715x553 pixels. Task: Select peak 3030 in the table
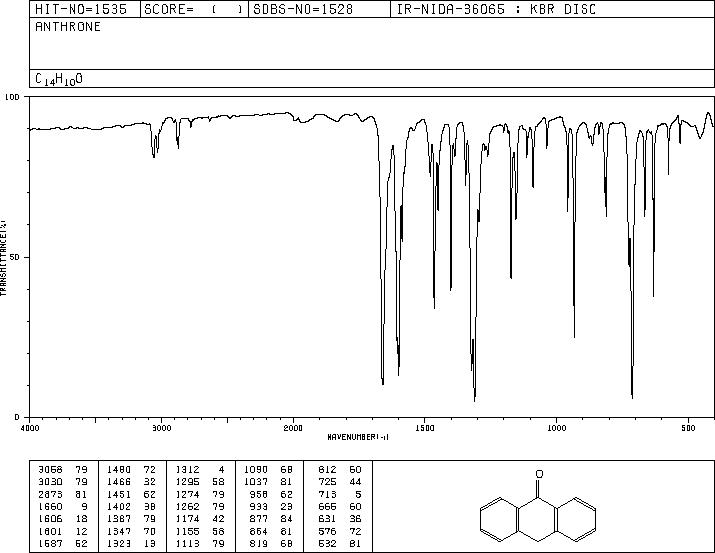point(50,482)
